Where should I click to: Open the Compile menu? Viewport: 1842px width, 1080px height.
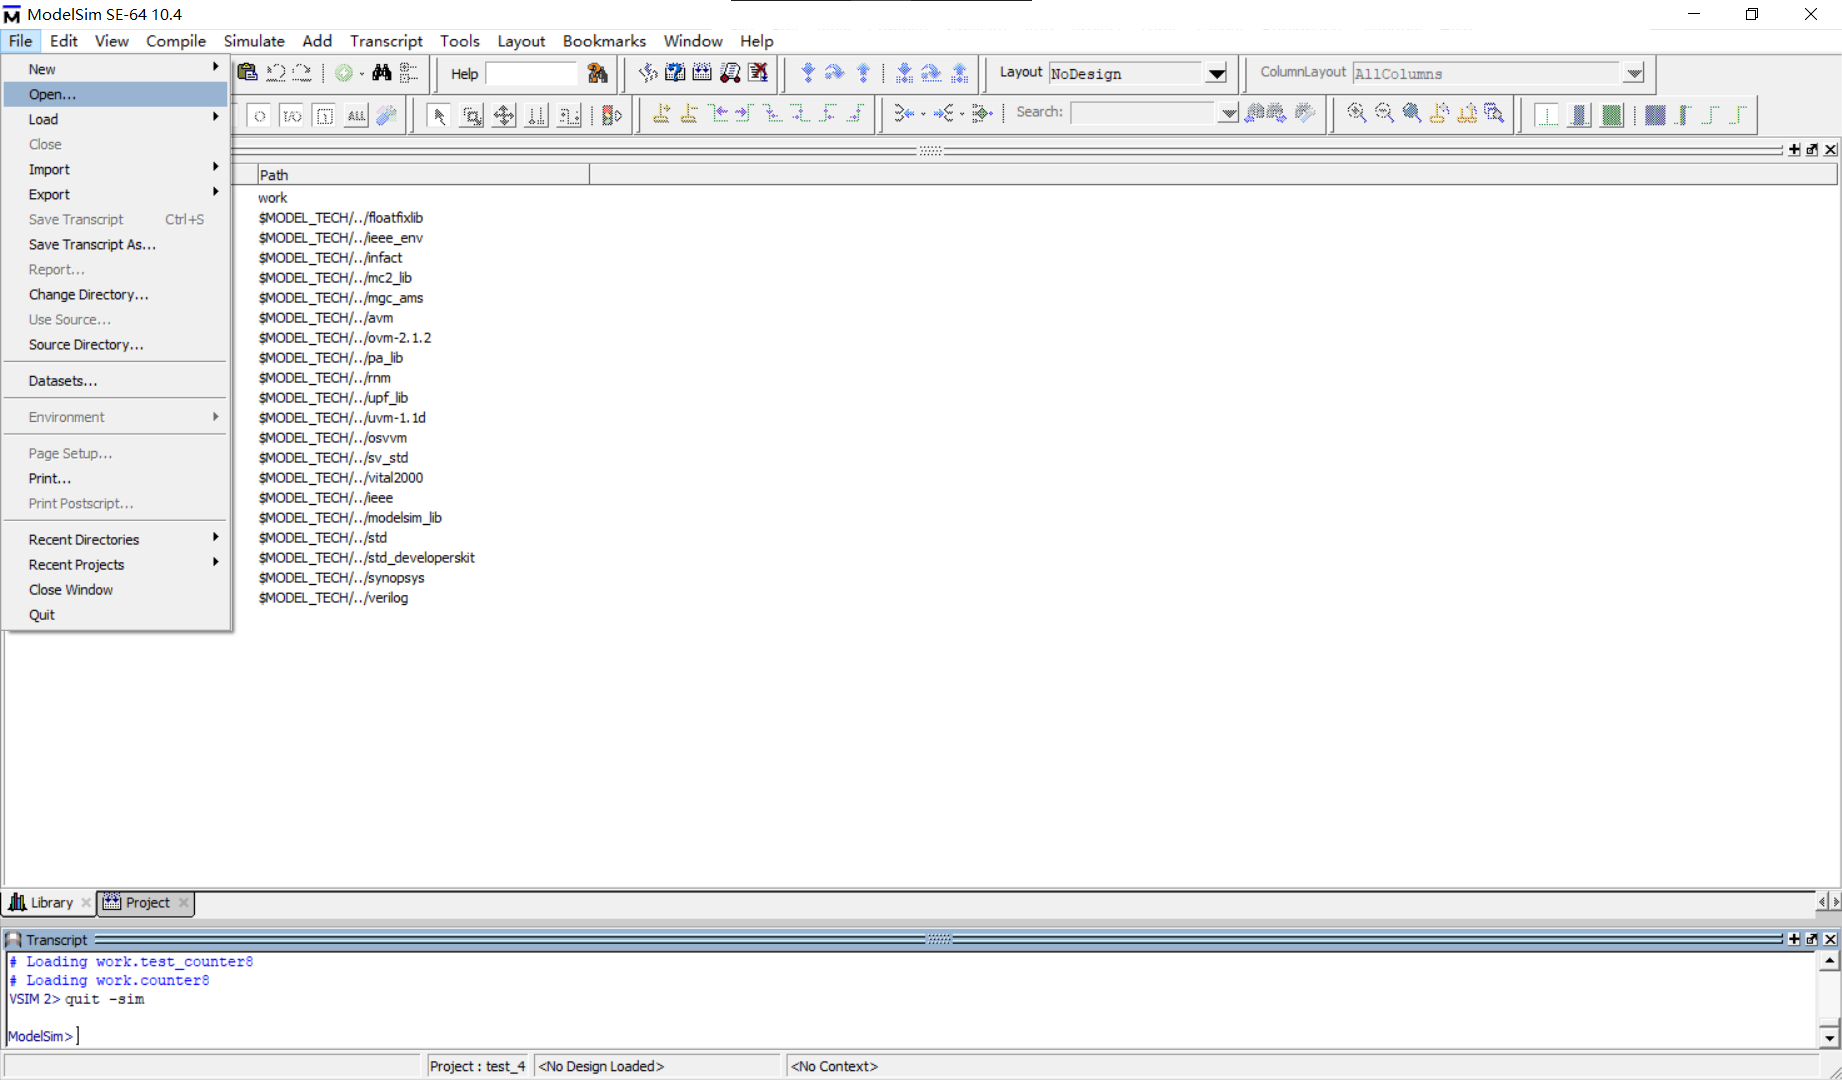[x=176, y=41]
